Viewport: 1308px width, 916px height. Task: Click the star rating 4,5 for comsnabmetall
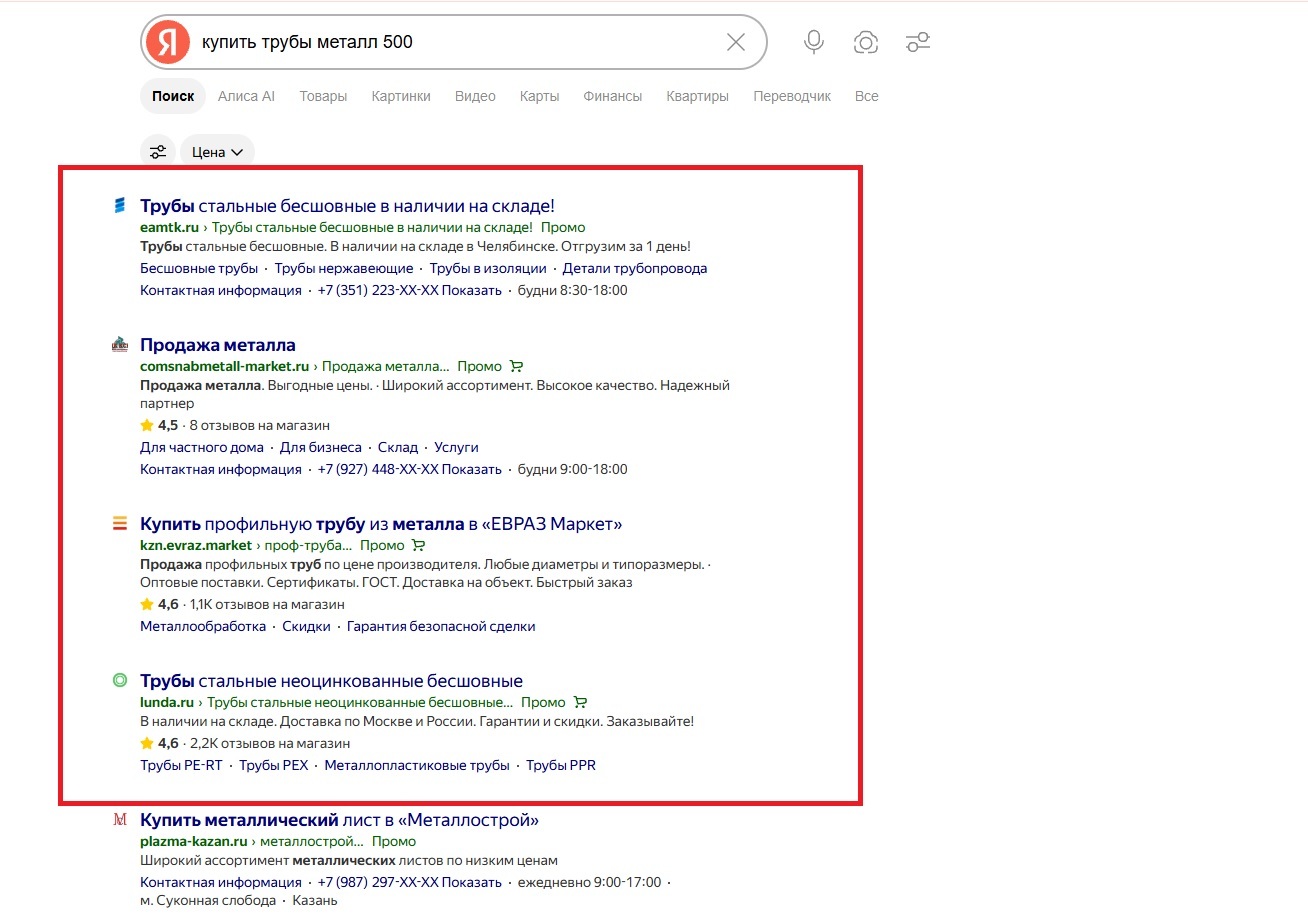click(x=160, y=425)
